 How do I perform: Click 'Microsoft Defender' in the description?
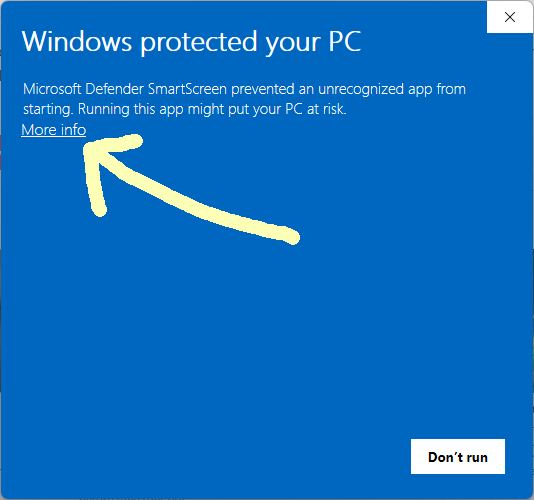[83, 89]
